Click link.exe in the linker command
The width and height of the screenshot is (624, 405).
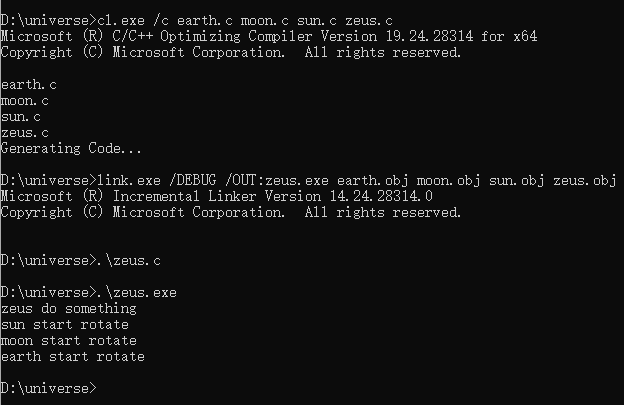132,180
